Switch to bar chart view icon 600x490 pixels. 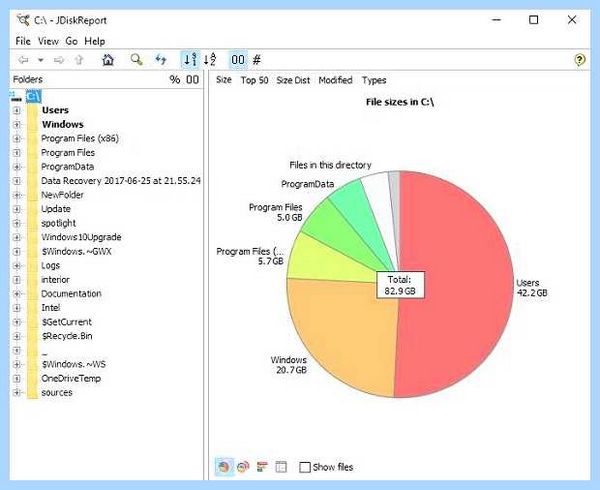point(262,467)
